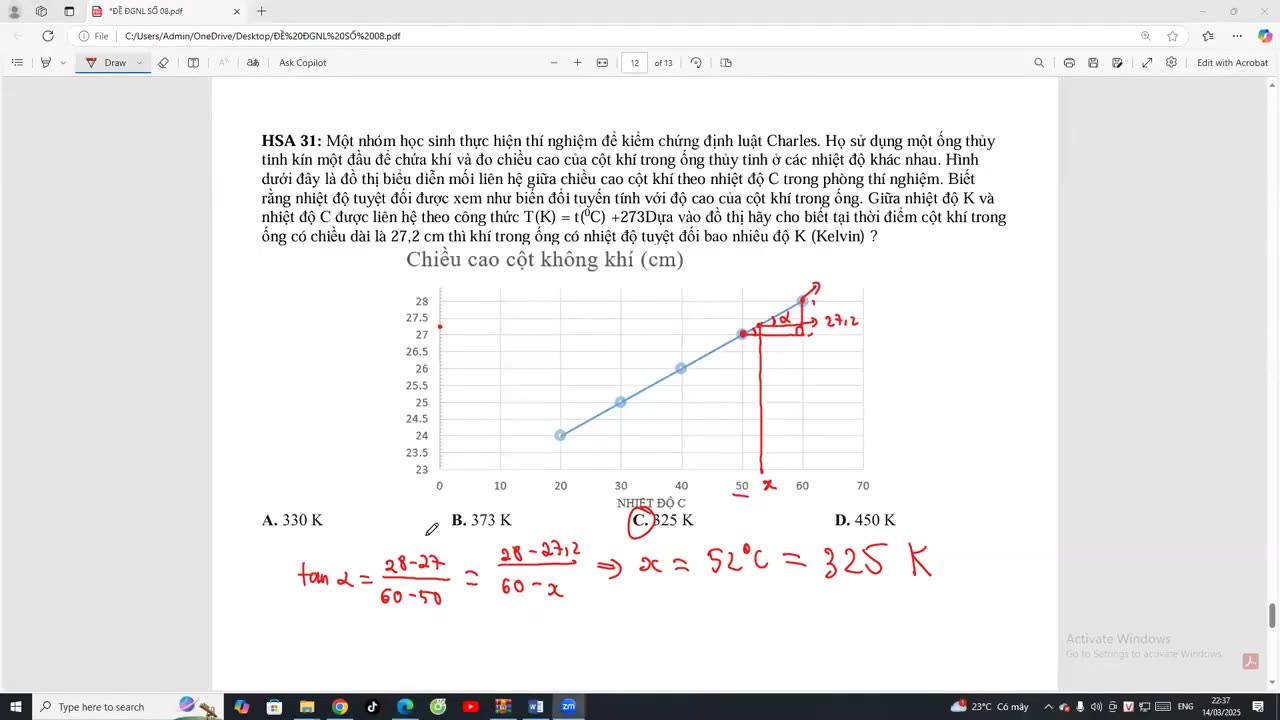
Task: Open the volume control
Action: tap(1096, 707)
